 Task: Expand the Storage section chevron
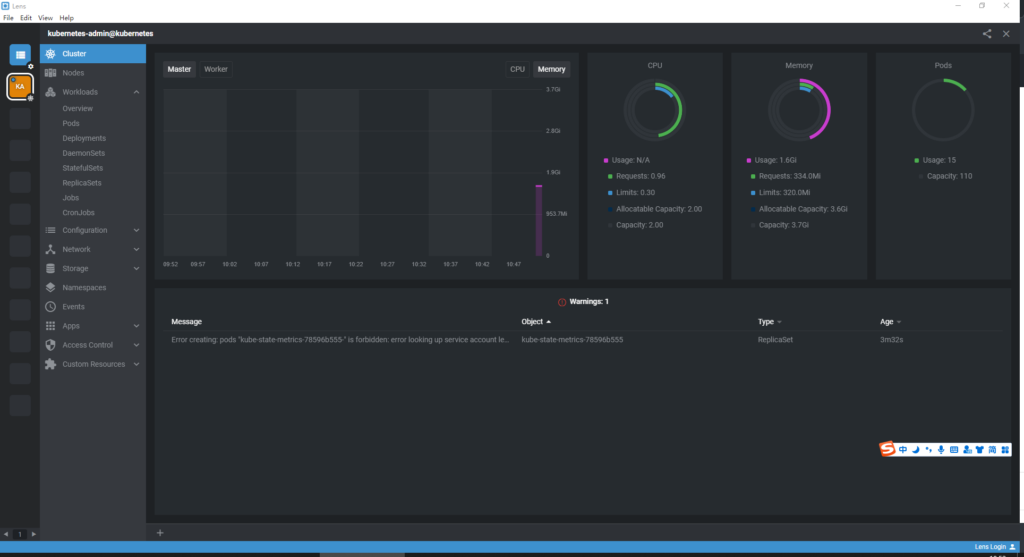(x=136, y=268)
